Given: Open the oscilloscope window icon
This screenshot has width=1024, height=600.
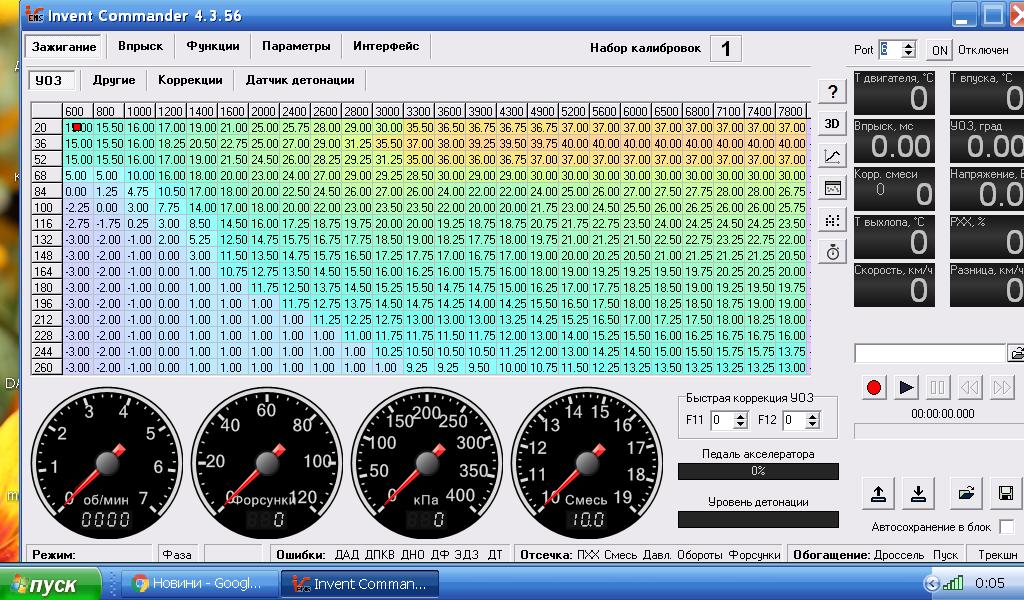Looking at the screenshot, I should (x=832, y=188).
